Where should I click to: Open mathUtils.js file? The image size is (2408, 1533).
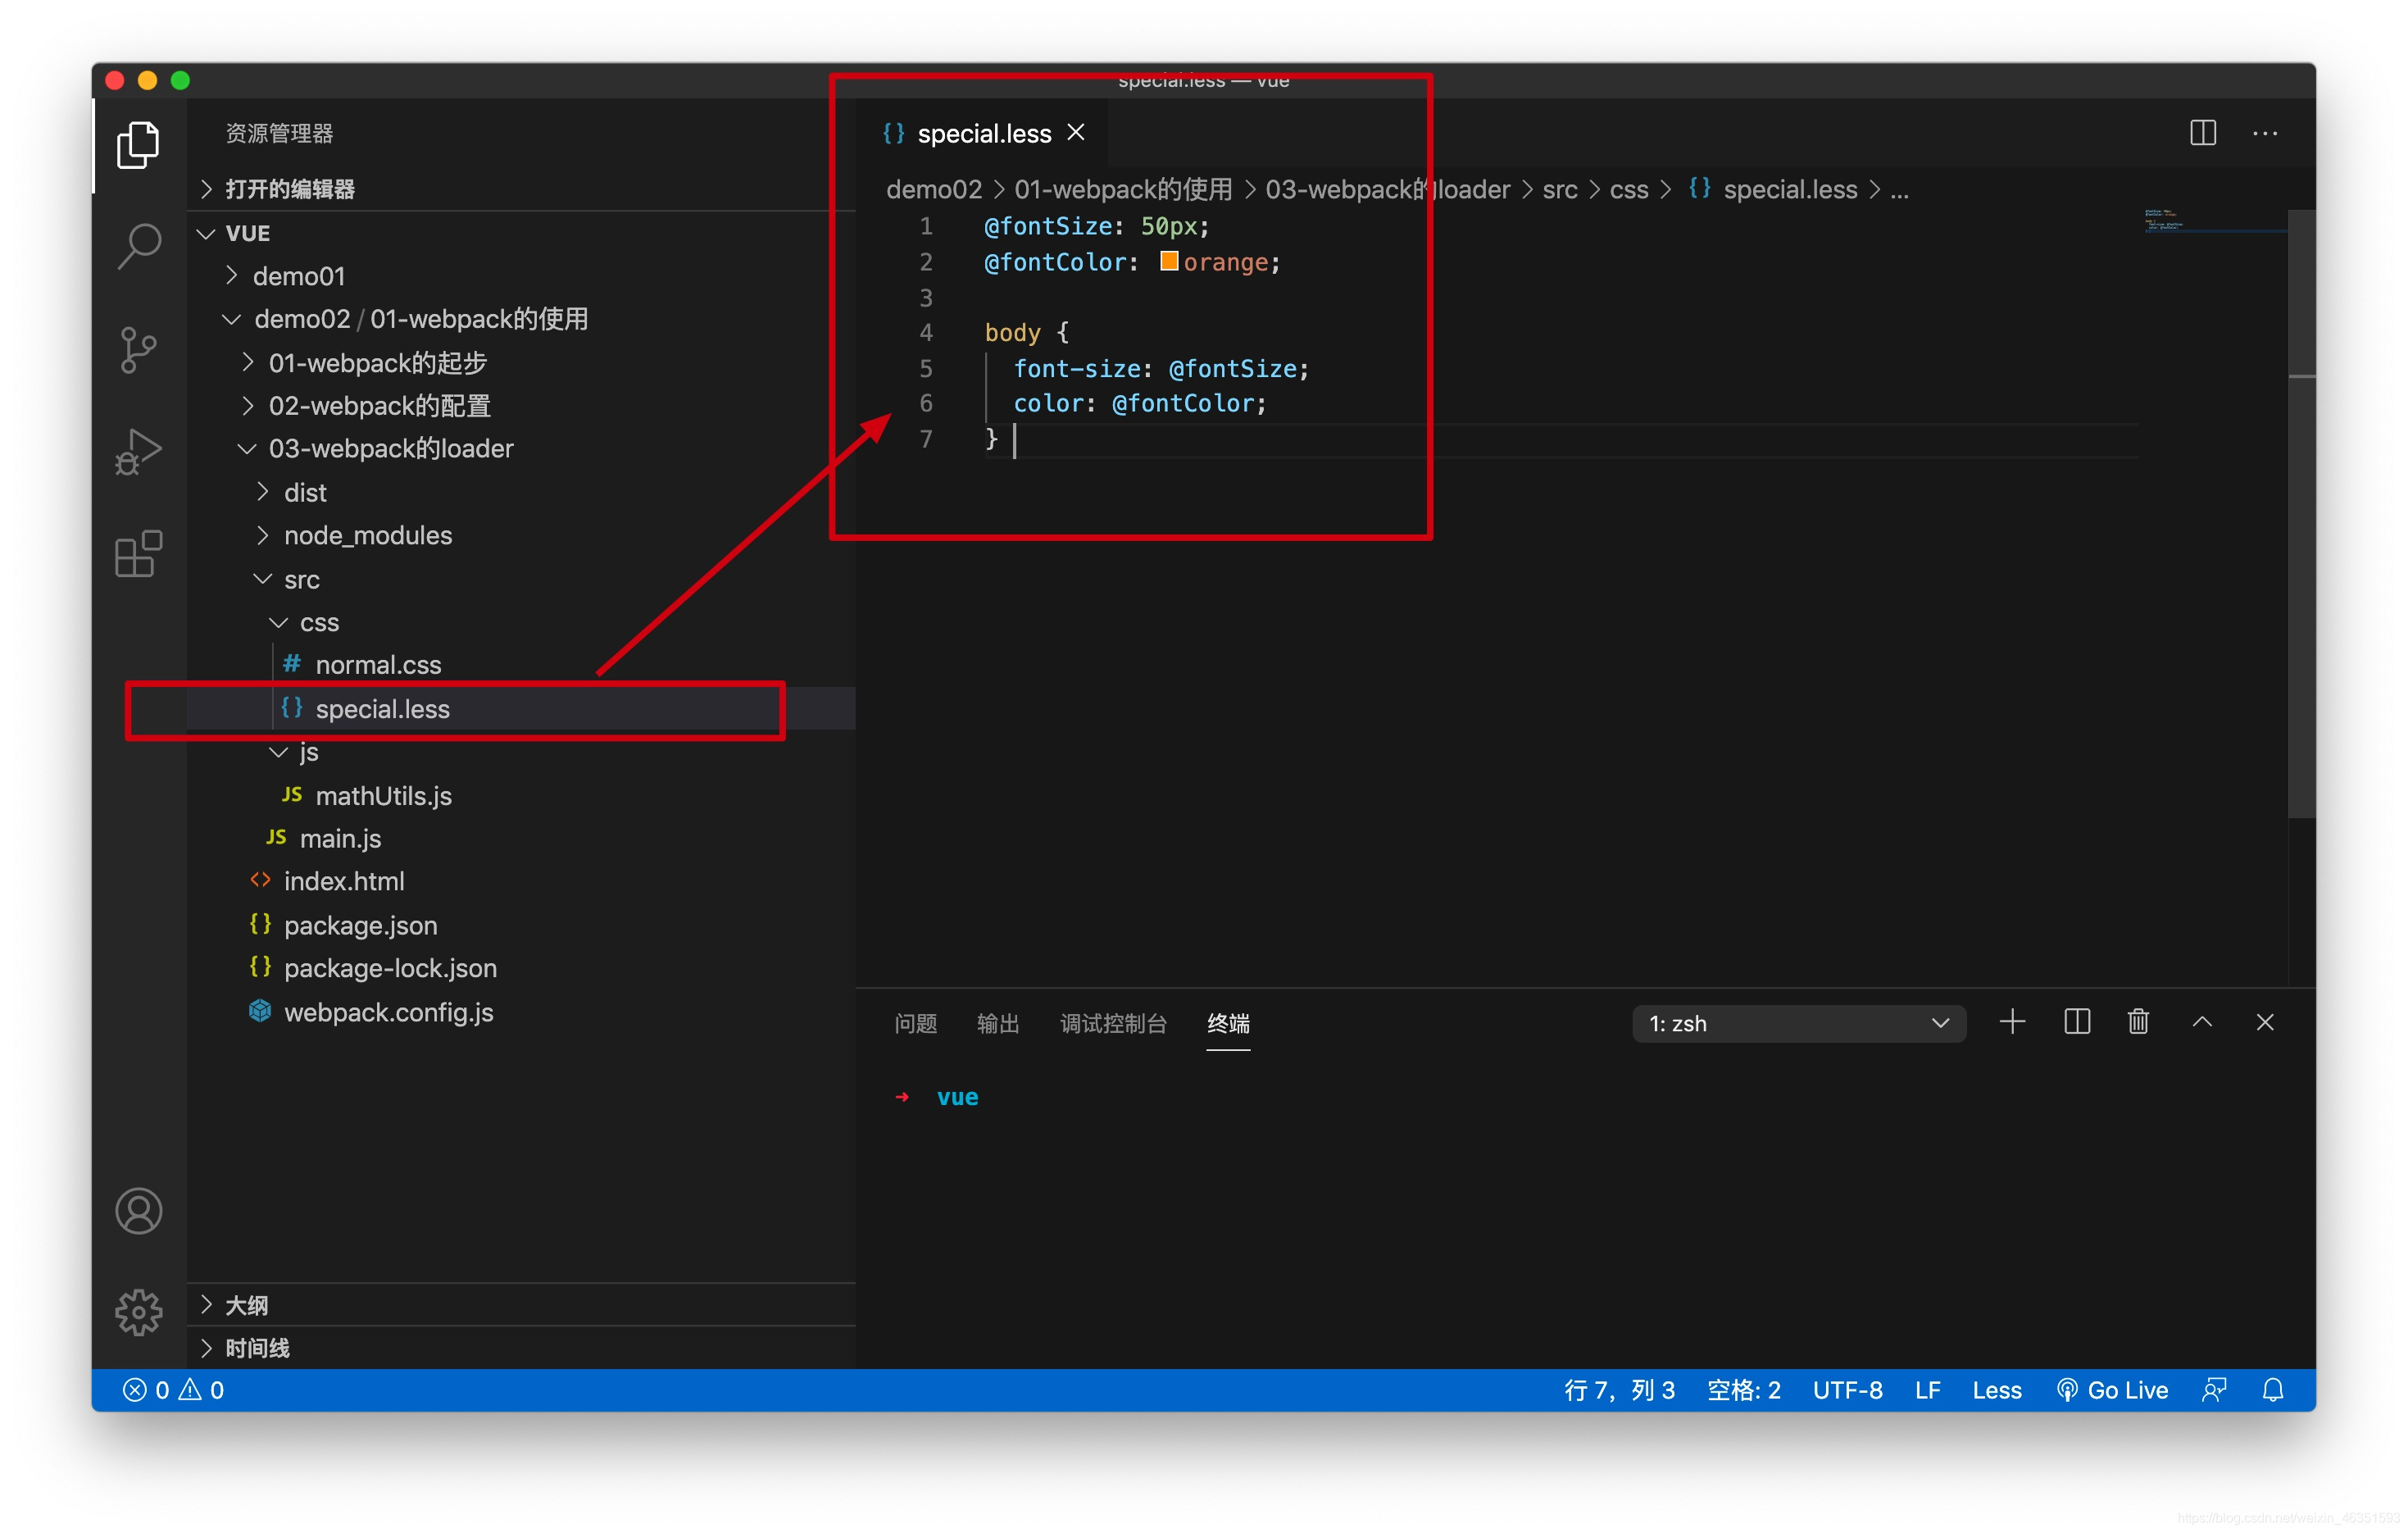point(520,796)
